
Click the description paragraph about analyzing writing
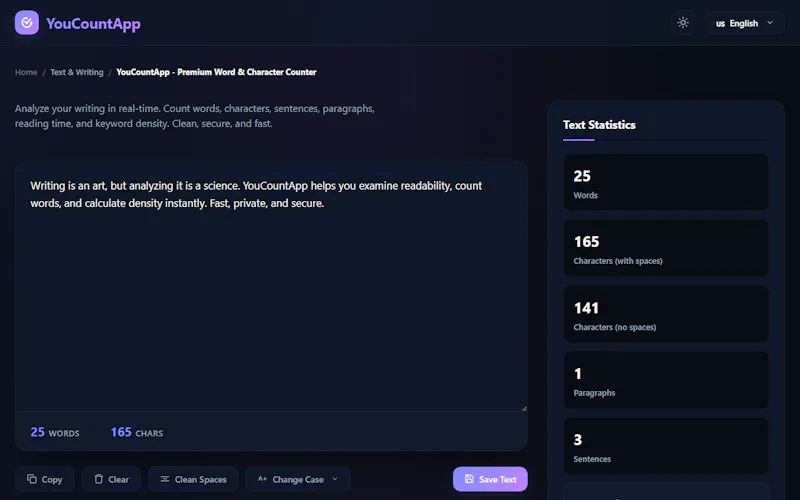pyautogui.click(x=194, y=116)
